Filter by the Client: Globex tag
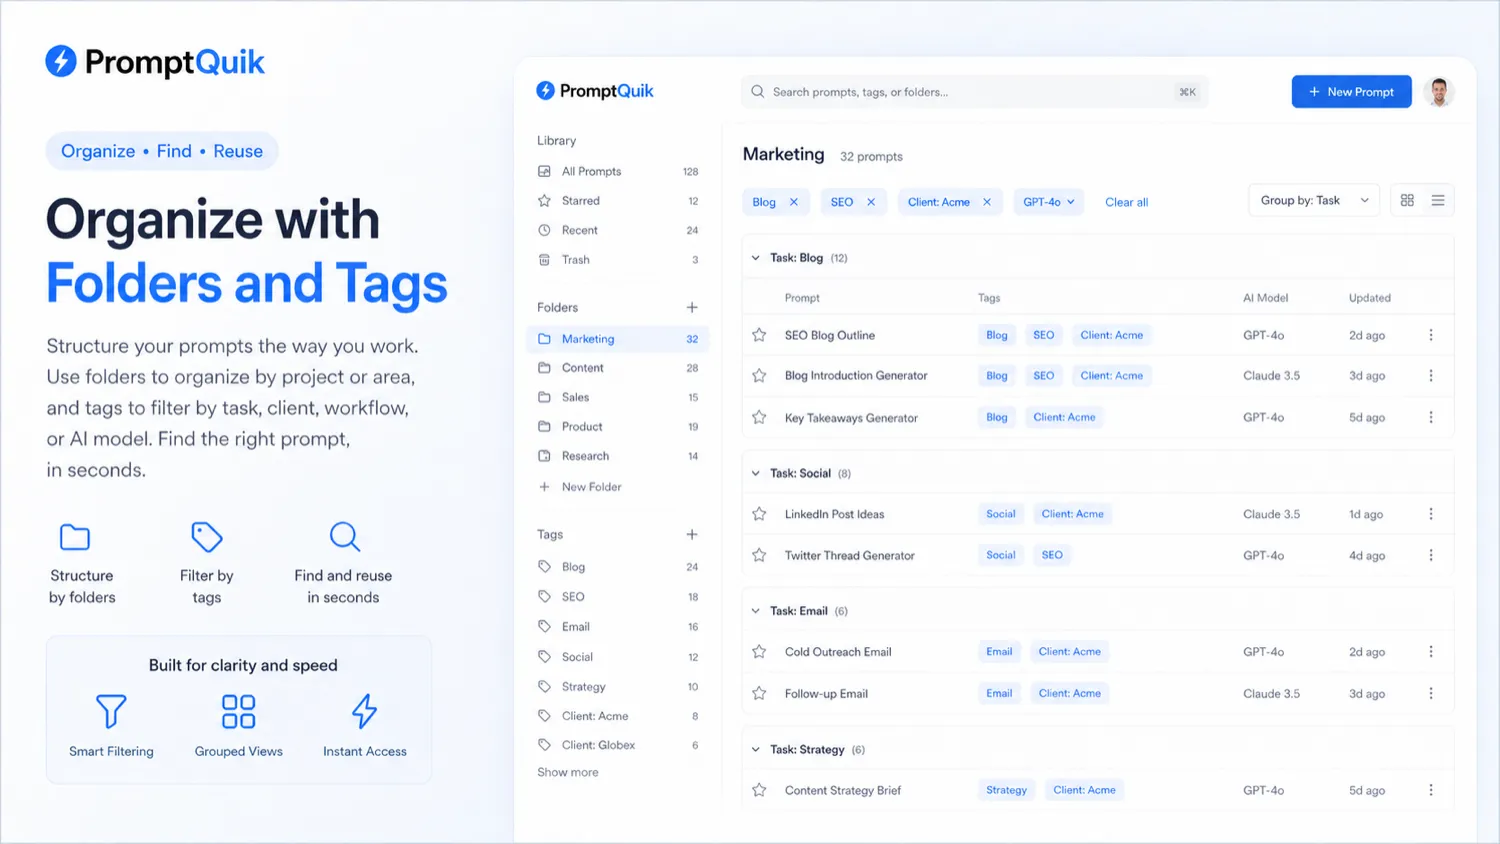The width and height of the screenshot is (1500, 844). (617, 745)
